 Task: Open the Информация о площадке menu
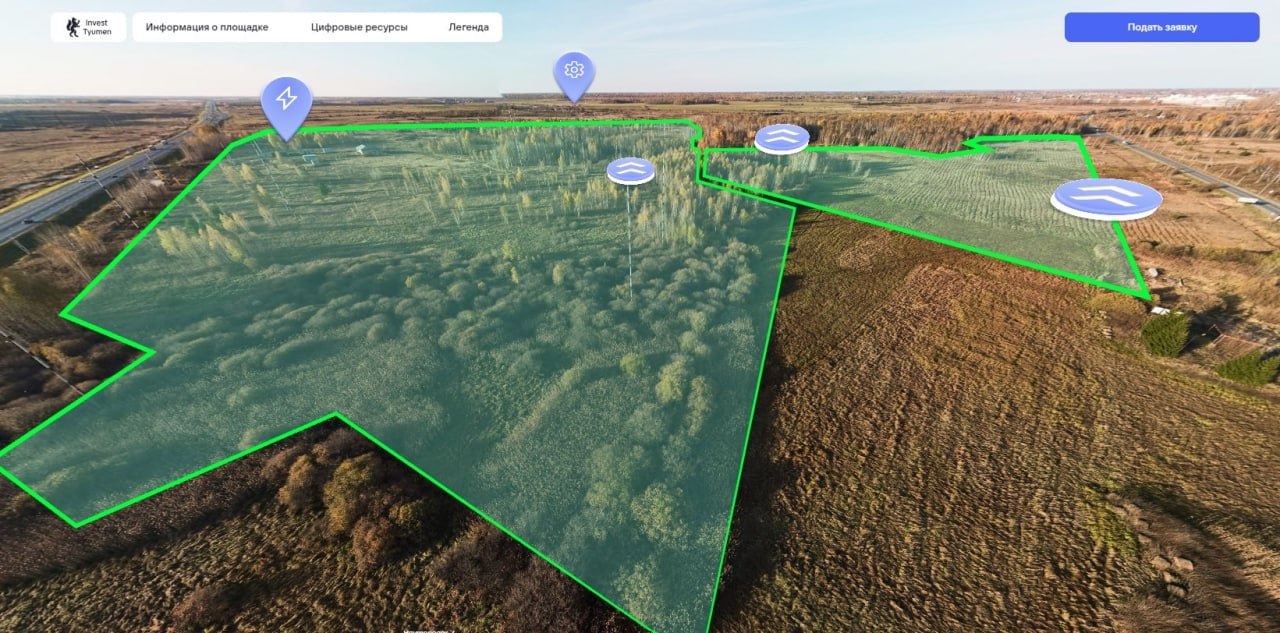(x=207, y=27)
